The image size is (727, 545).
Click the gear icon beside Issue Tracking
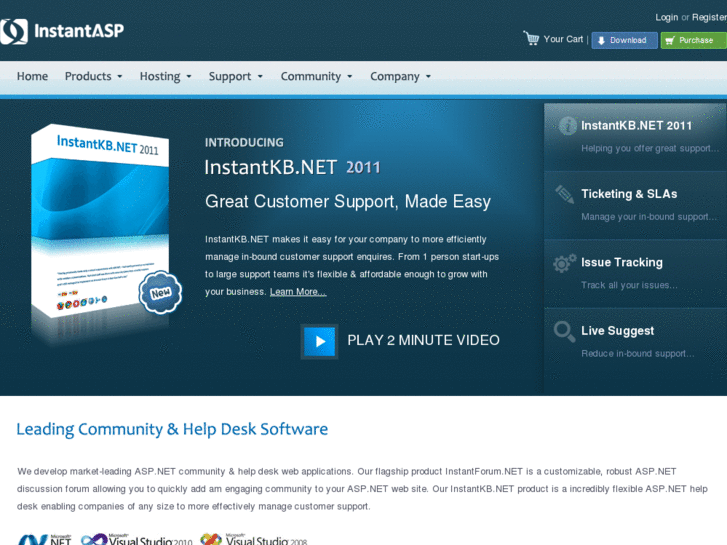pyautogui.click(x=564, y=263)
